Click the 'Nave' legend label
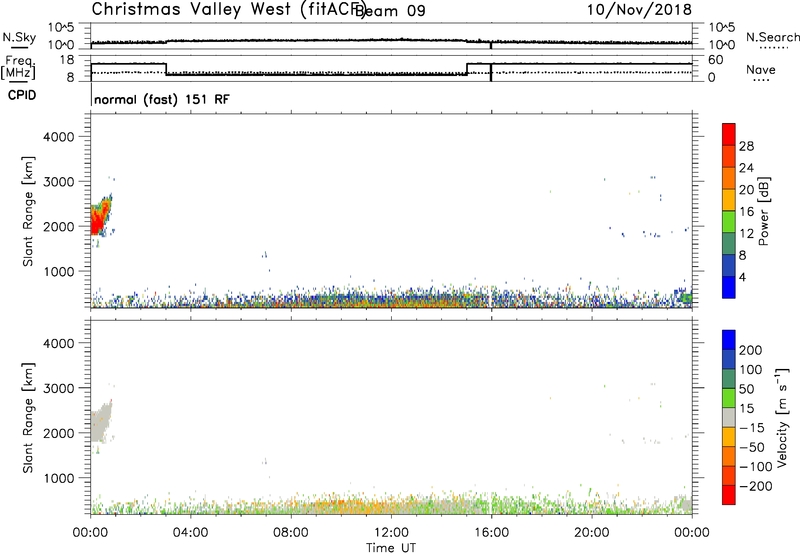The height and width of the screenshot is (554, 800). (761, 70)
